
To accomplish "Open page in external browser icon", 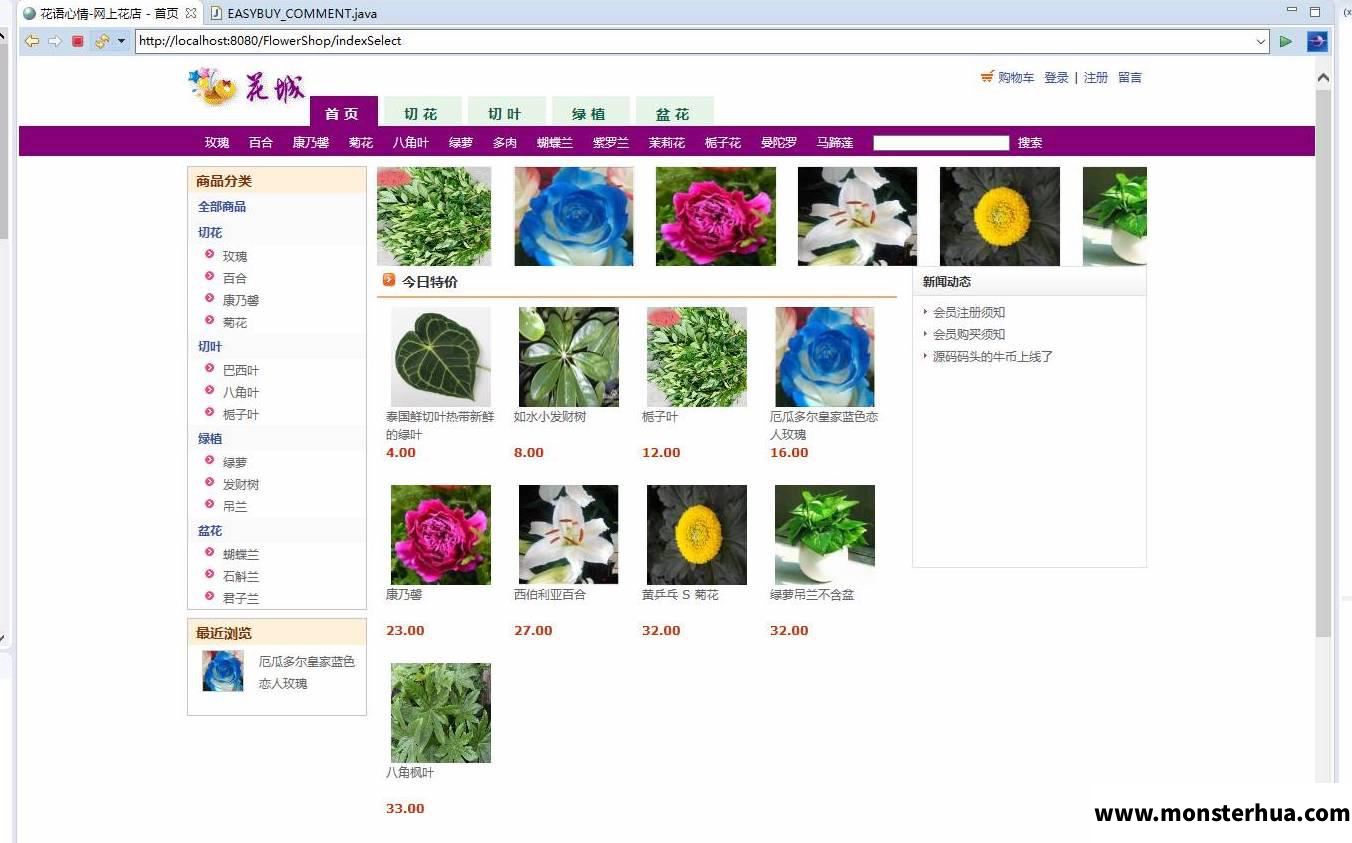I will coord(1317,41).
